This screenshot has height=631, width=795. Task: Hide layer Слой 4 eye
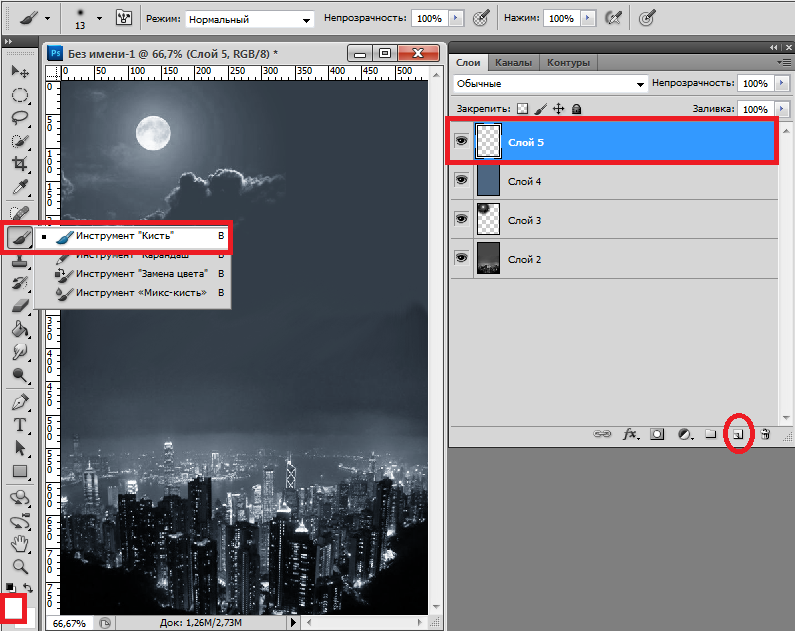point(461,180)
